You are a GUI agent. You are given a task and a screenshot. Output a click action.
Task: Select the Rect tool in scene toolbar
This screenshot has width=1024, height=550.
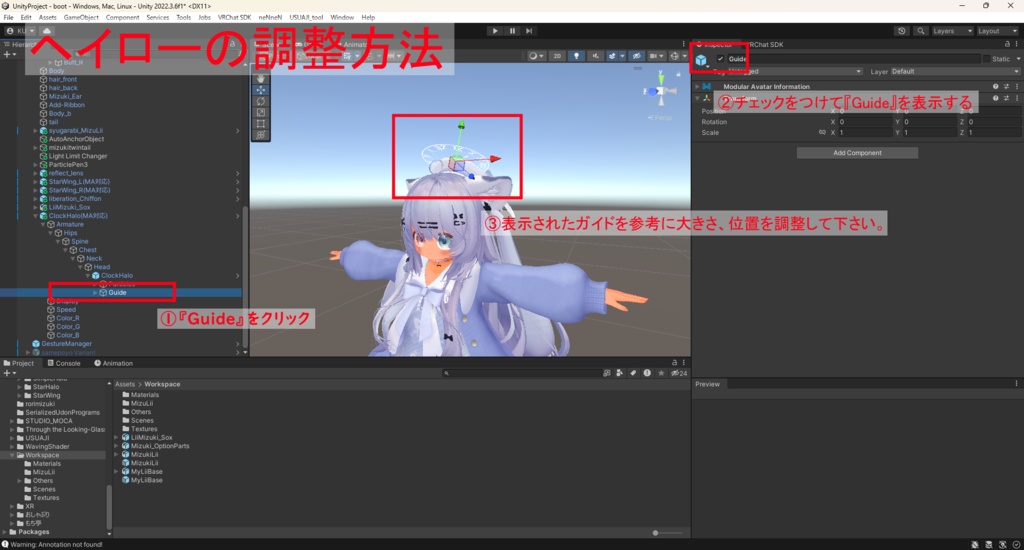point(261,123)
